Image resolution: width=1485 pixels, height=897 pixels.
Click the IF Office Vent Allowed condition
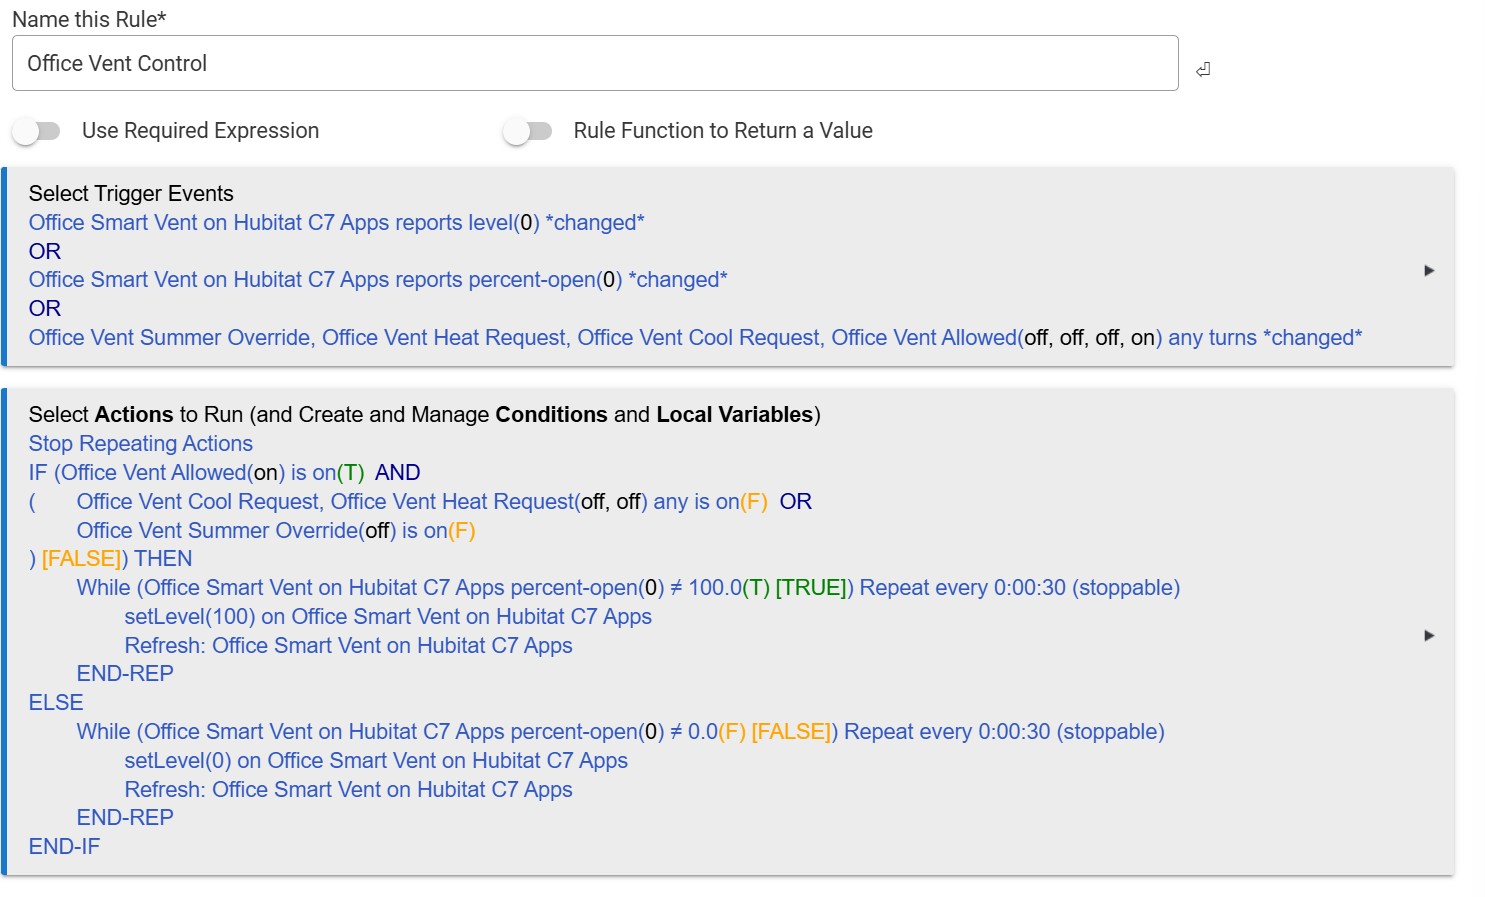(x=196, y=473)
